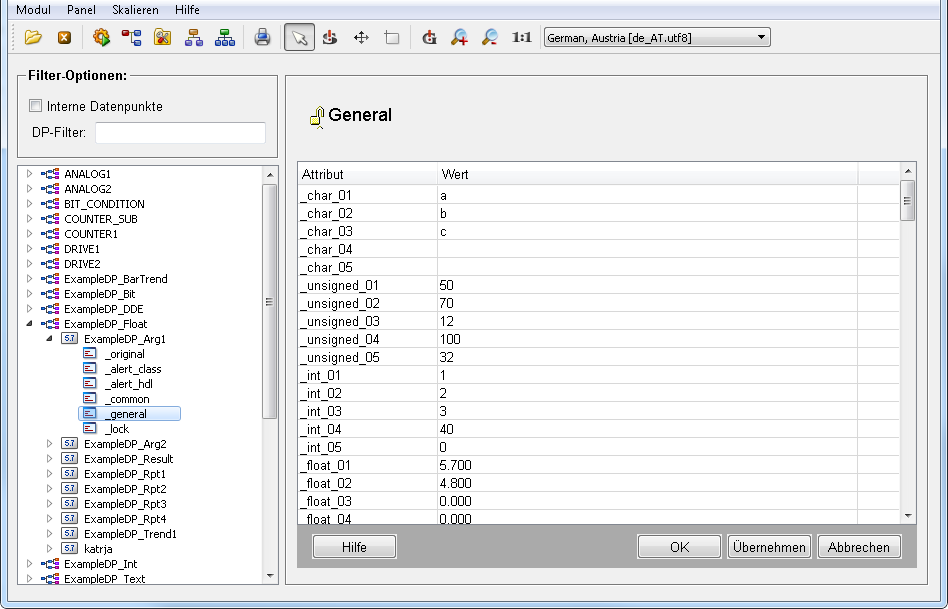
Task: Expand the ANALOG1 tree node
Action: [x=29, y=174]
